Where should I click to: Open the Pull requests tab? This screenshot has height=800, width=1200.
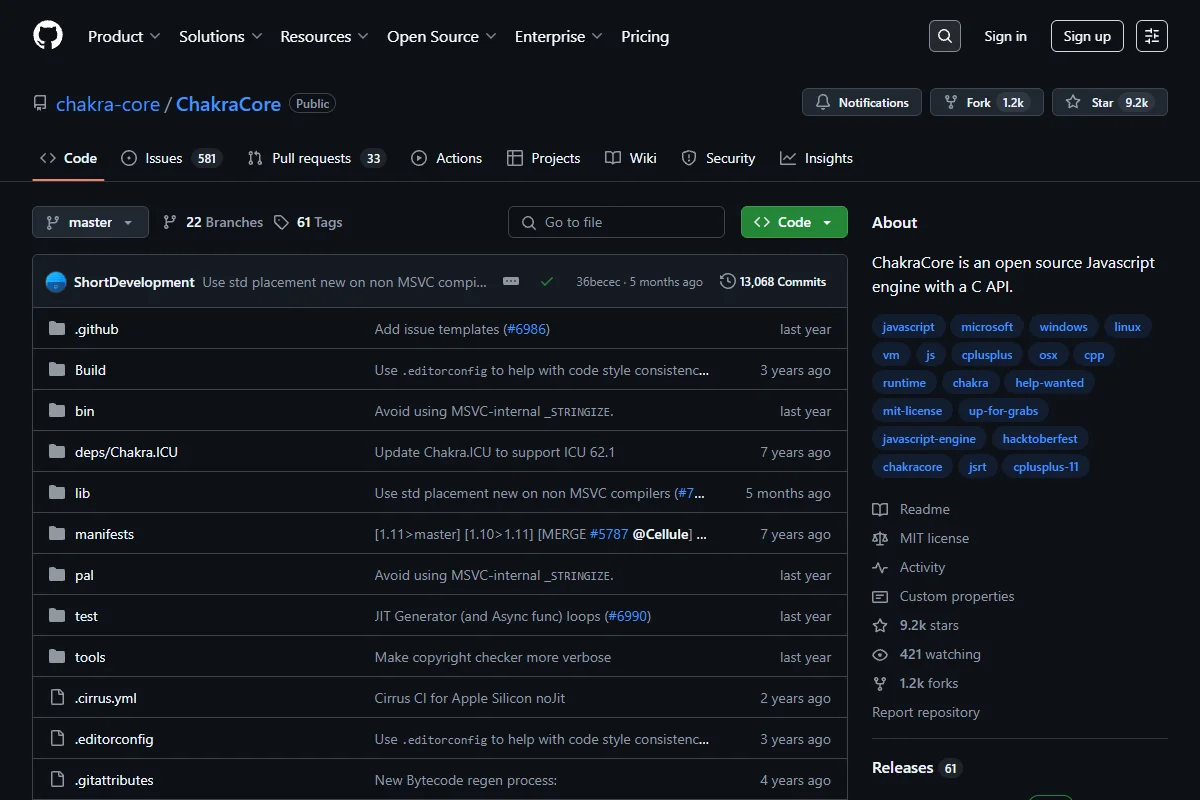click(x=316, y=158)
